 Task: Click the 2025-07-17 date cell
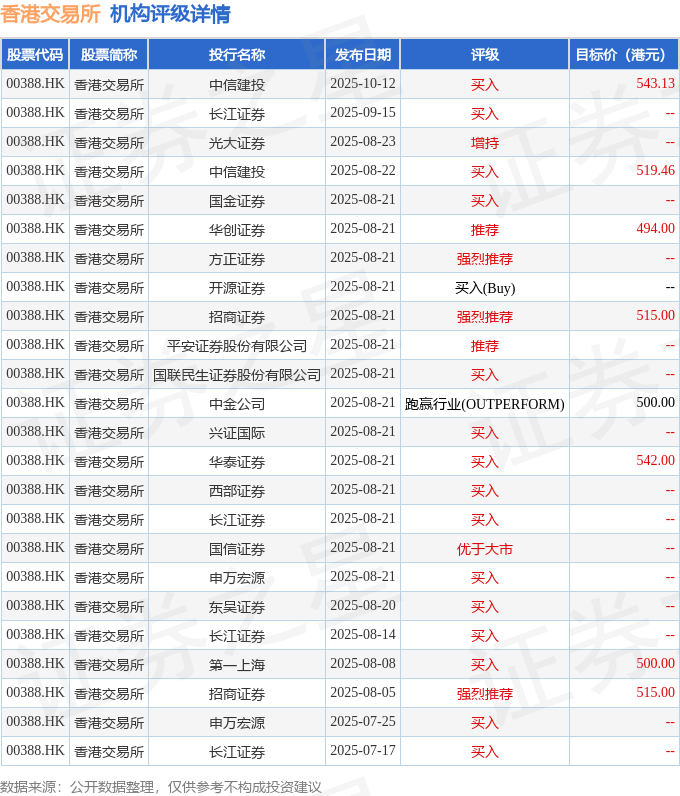[x=363, y=752]
